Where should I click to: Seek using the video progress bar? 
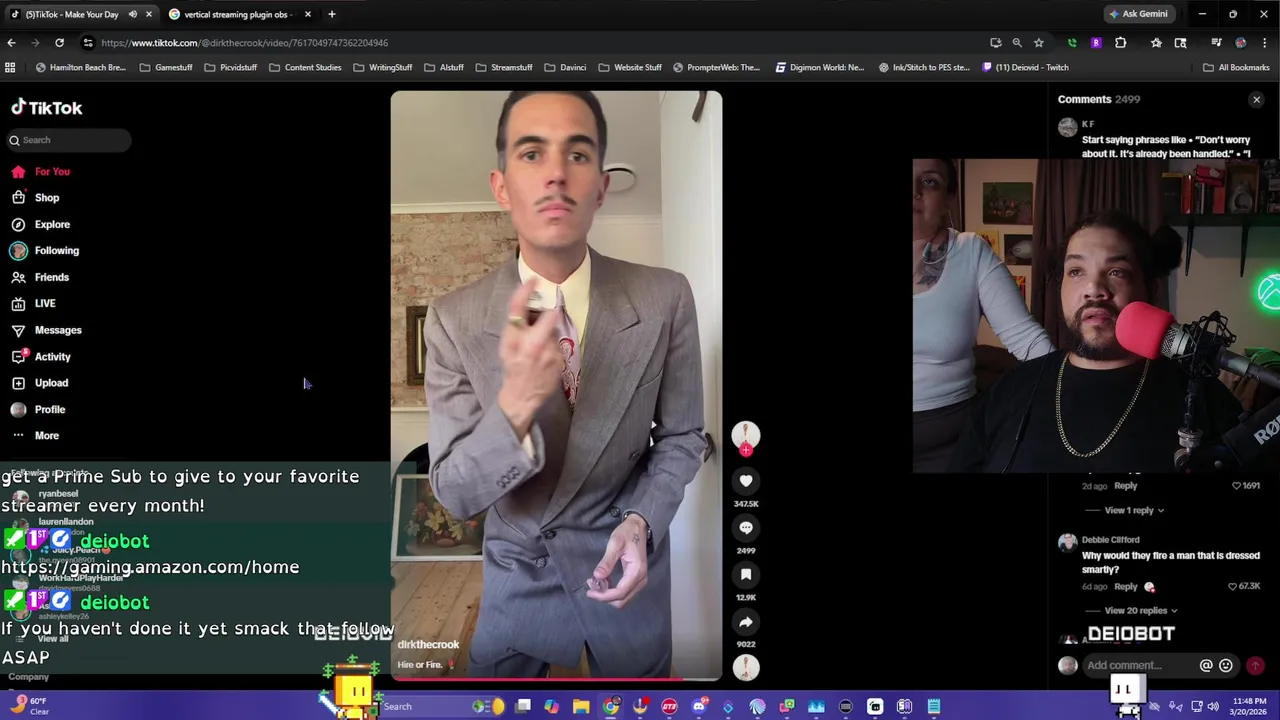556,678
